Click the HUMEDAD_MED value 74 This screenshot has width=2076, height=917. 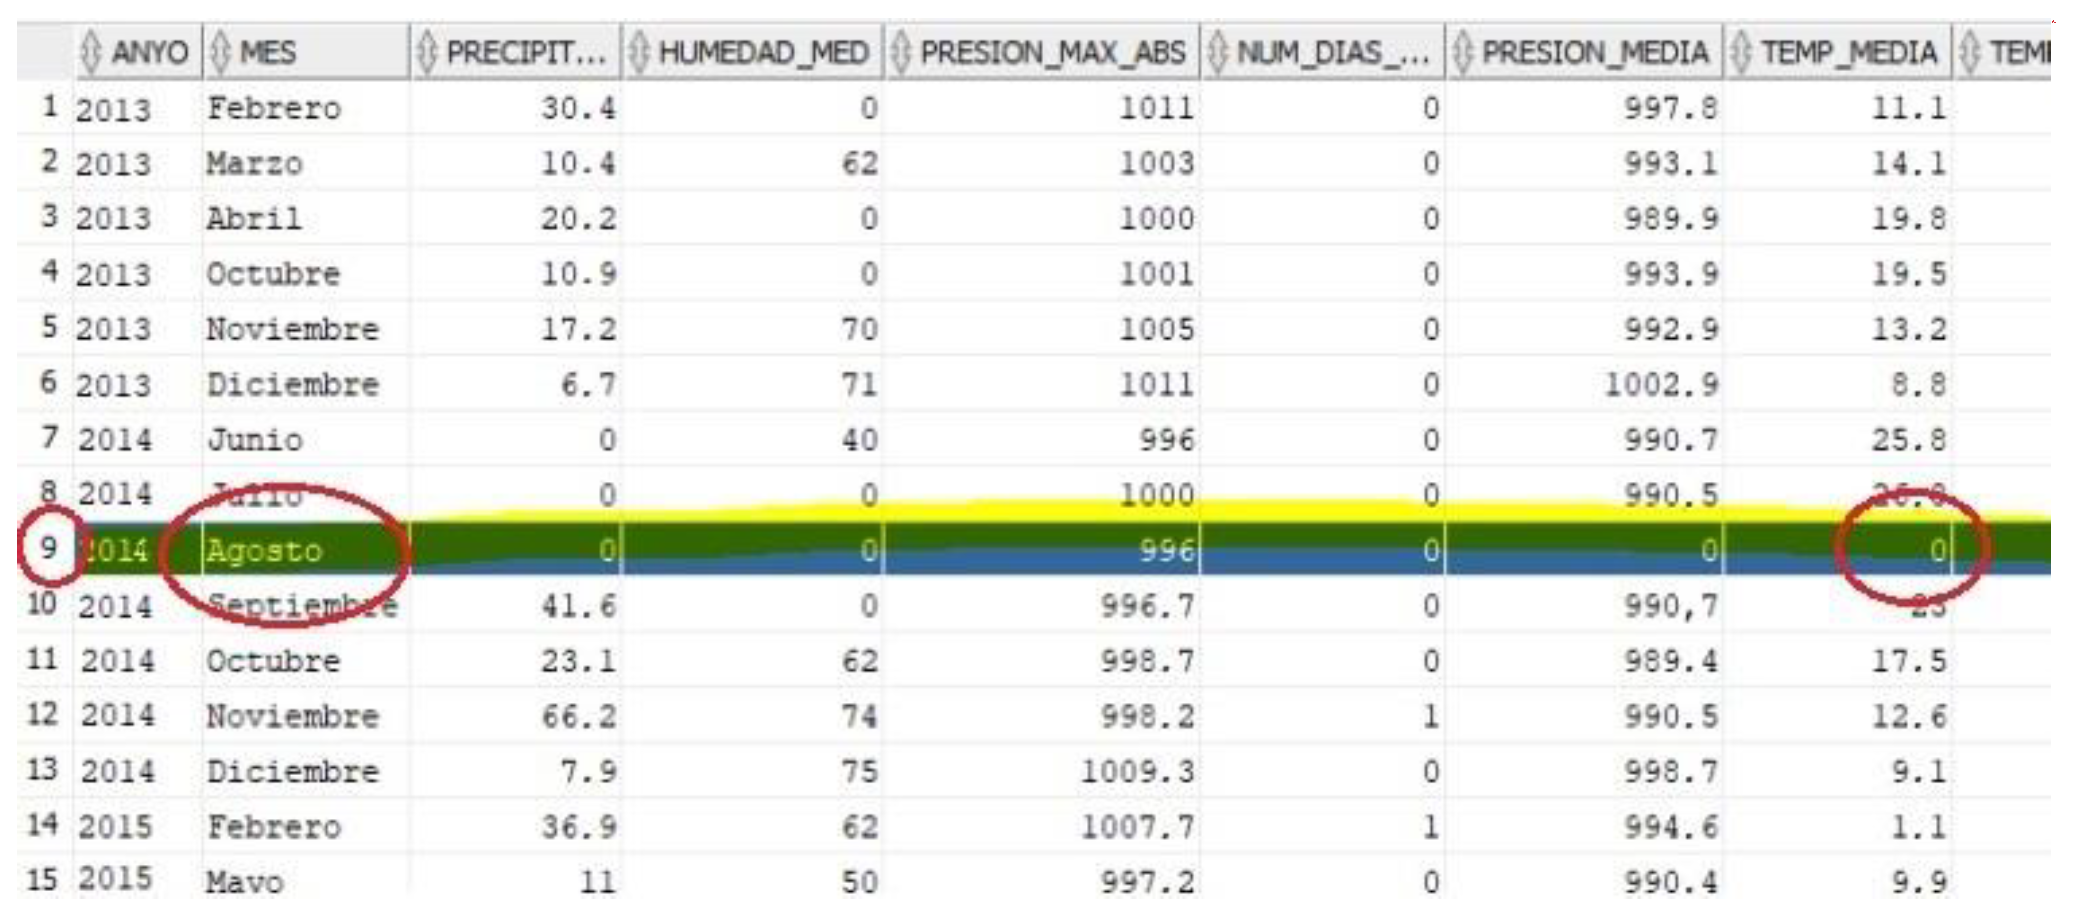click(860, 716)
